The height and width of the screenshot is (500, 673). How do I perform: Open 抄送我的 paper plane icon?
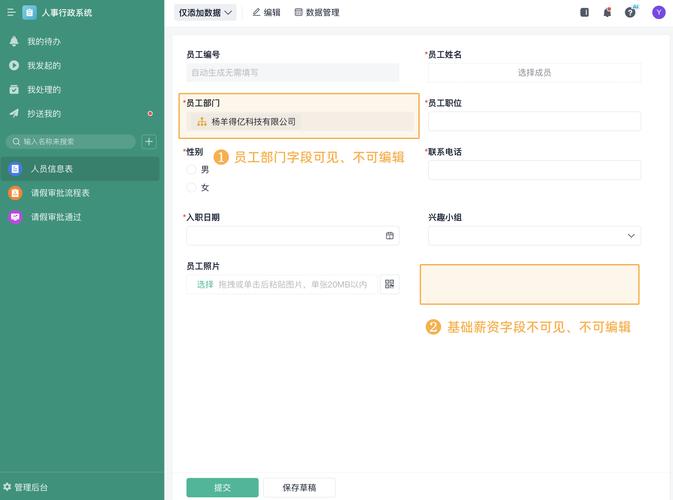tap(14, 113)
